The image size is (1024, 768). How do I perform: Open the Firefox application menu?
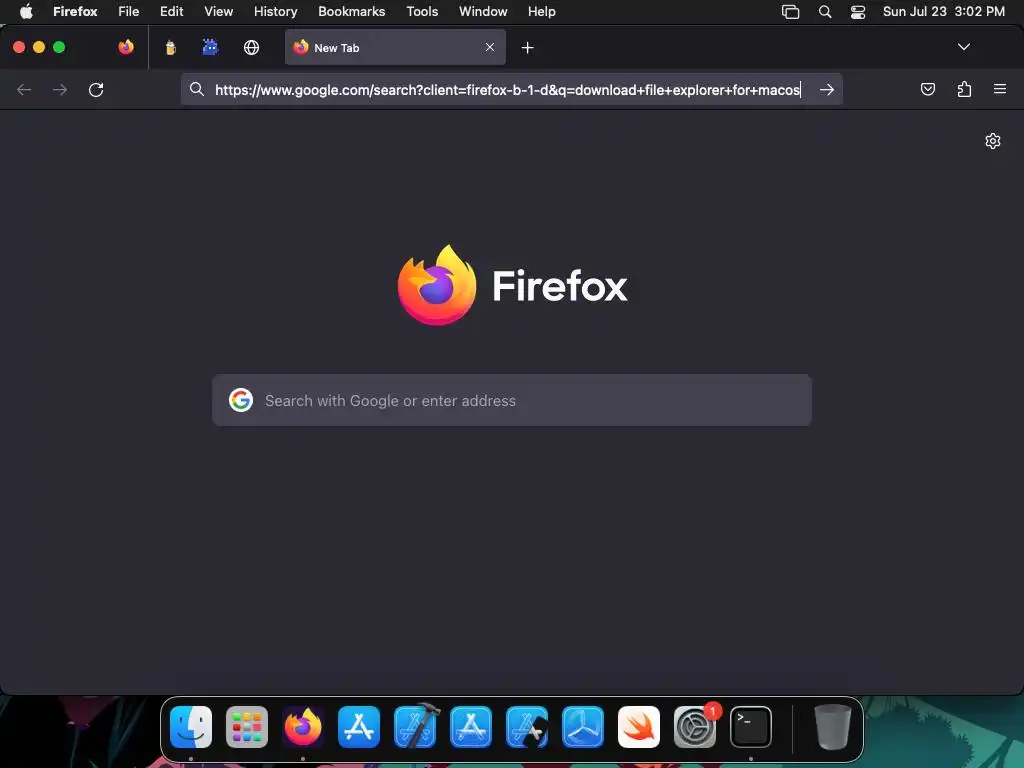click(x=1000, y=89)
